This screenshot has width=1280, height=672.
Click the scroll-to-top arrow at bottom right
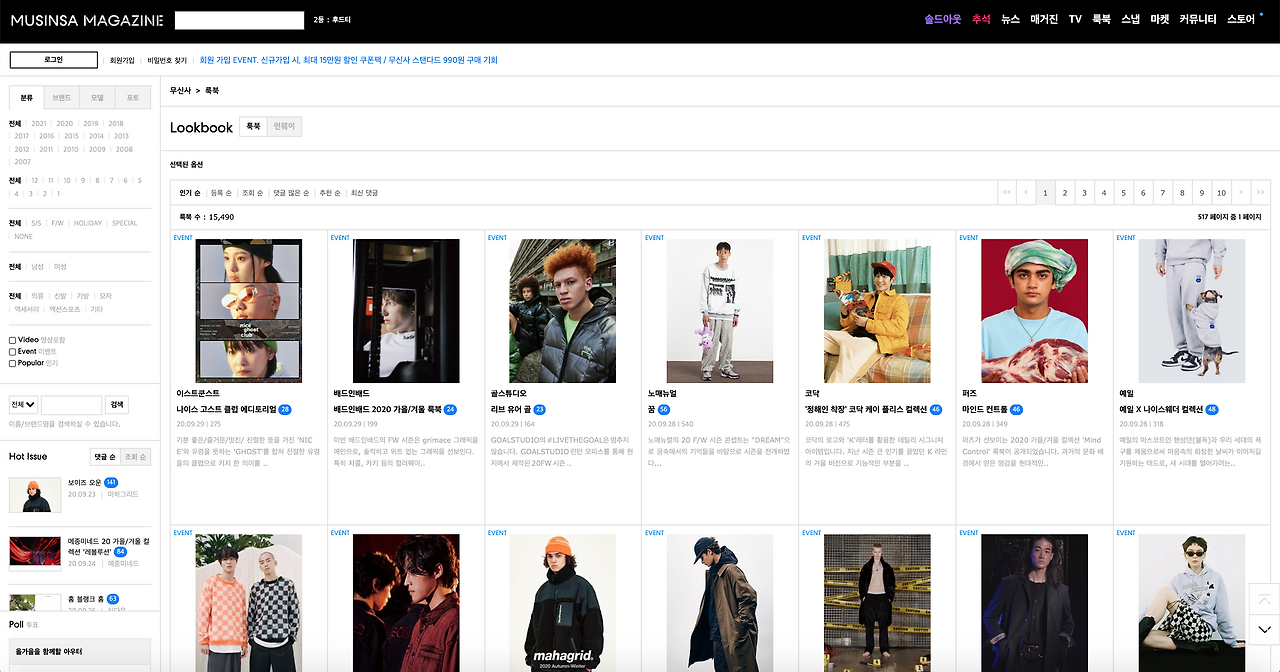point(1262,600)
